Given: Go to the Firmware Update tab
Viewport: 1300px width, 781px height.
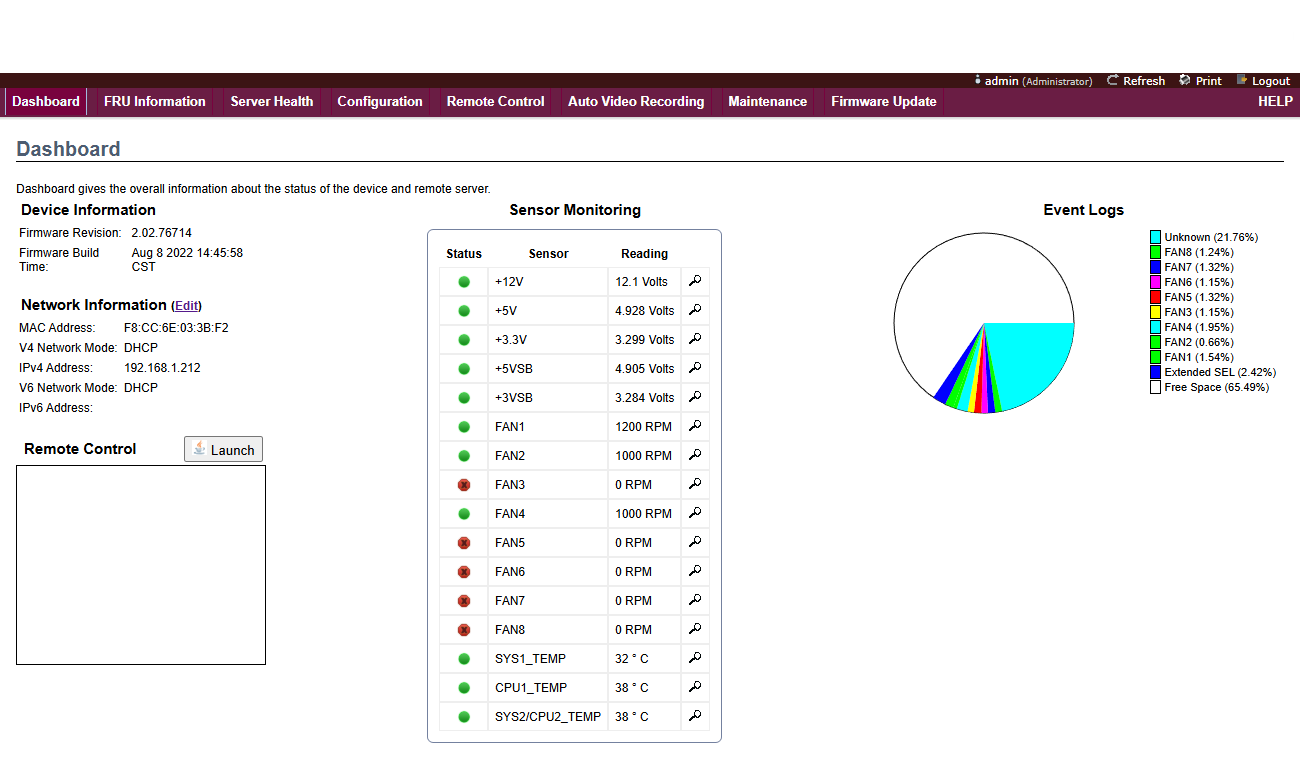Looking at the screenshot, I should point(883,101).
